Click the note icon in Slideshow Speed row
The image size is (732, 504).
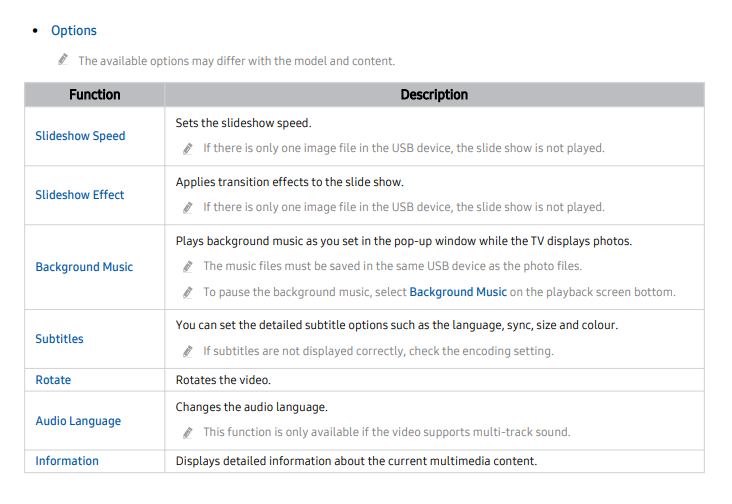pos(188,148)
